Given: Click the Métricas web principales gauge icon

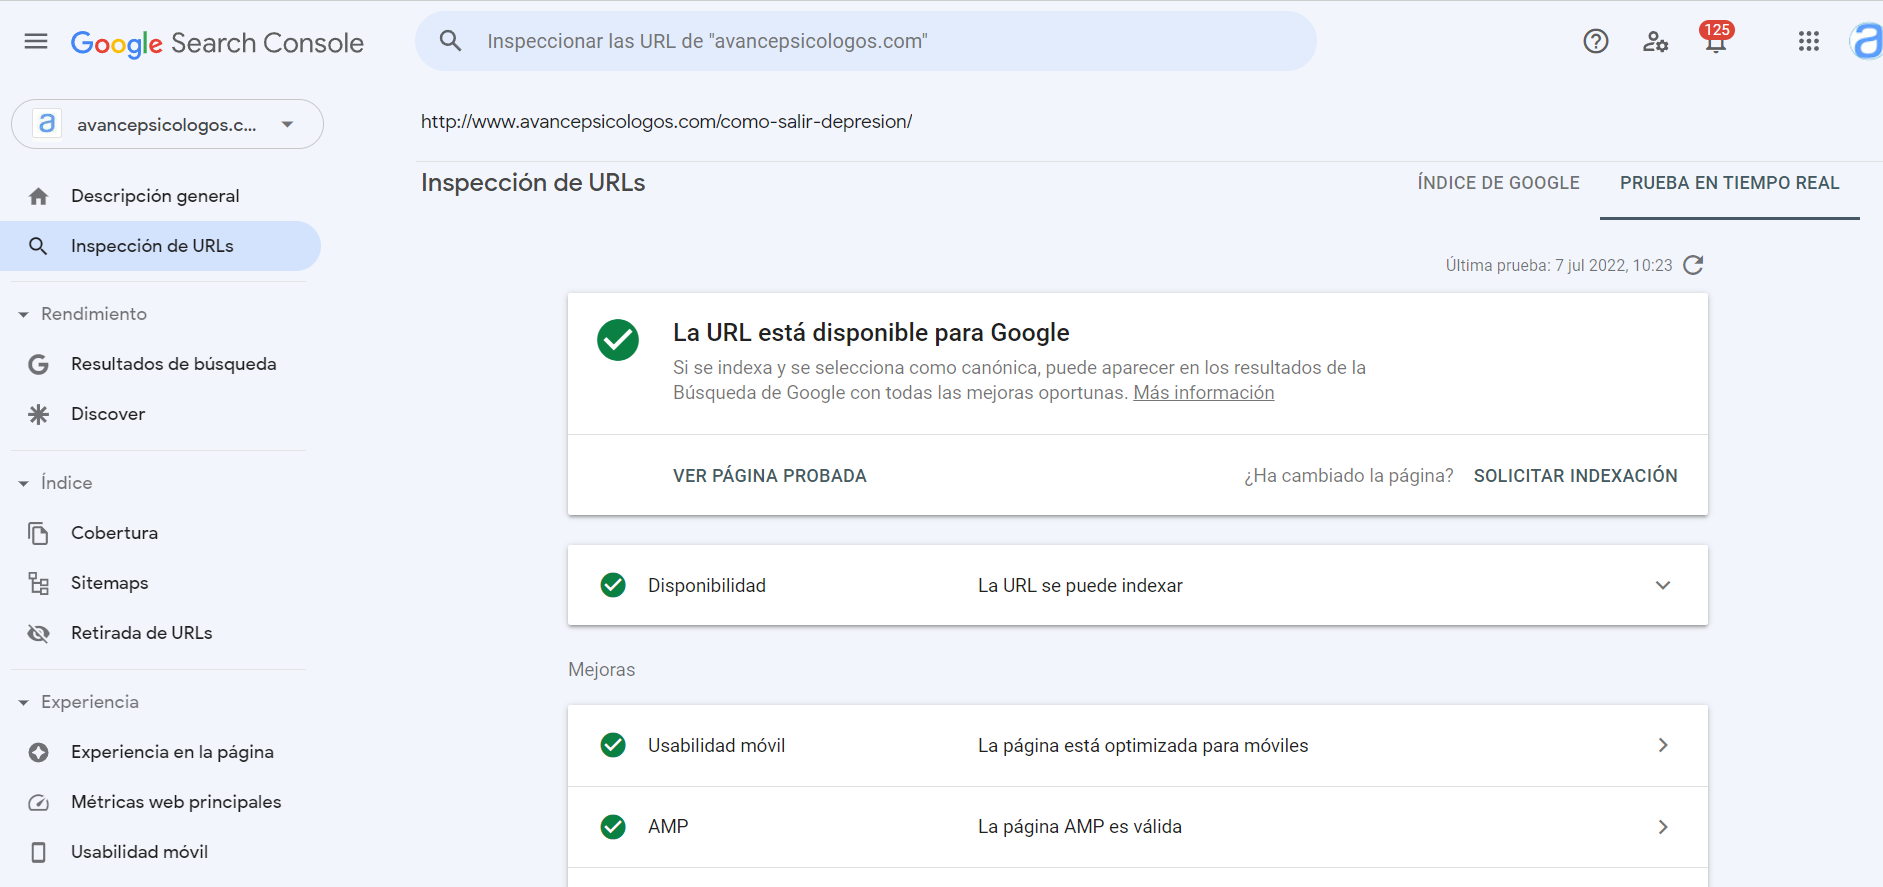Looking at the screenshot, I should pos(38,802).
